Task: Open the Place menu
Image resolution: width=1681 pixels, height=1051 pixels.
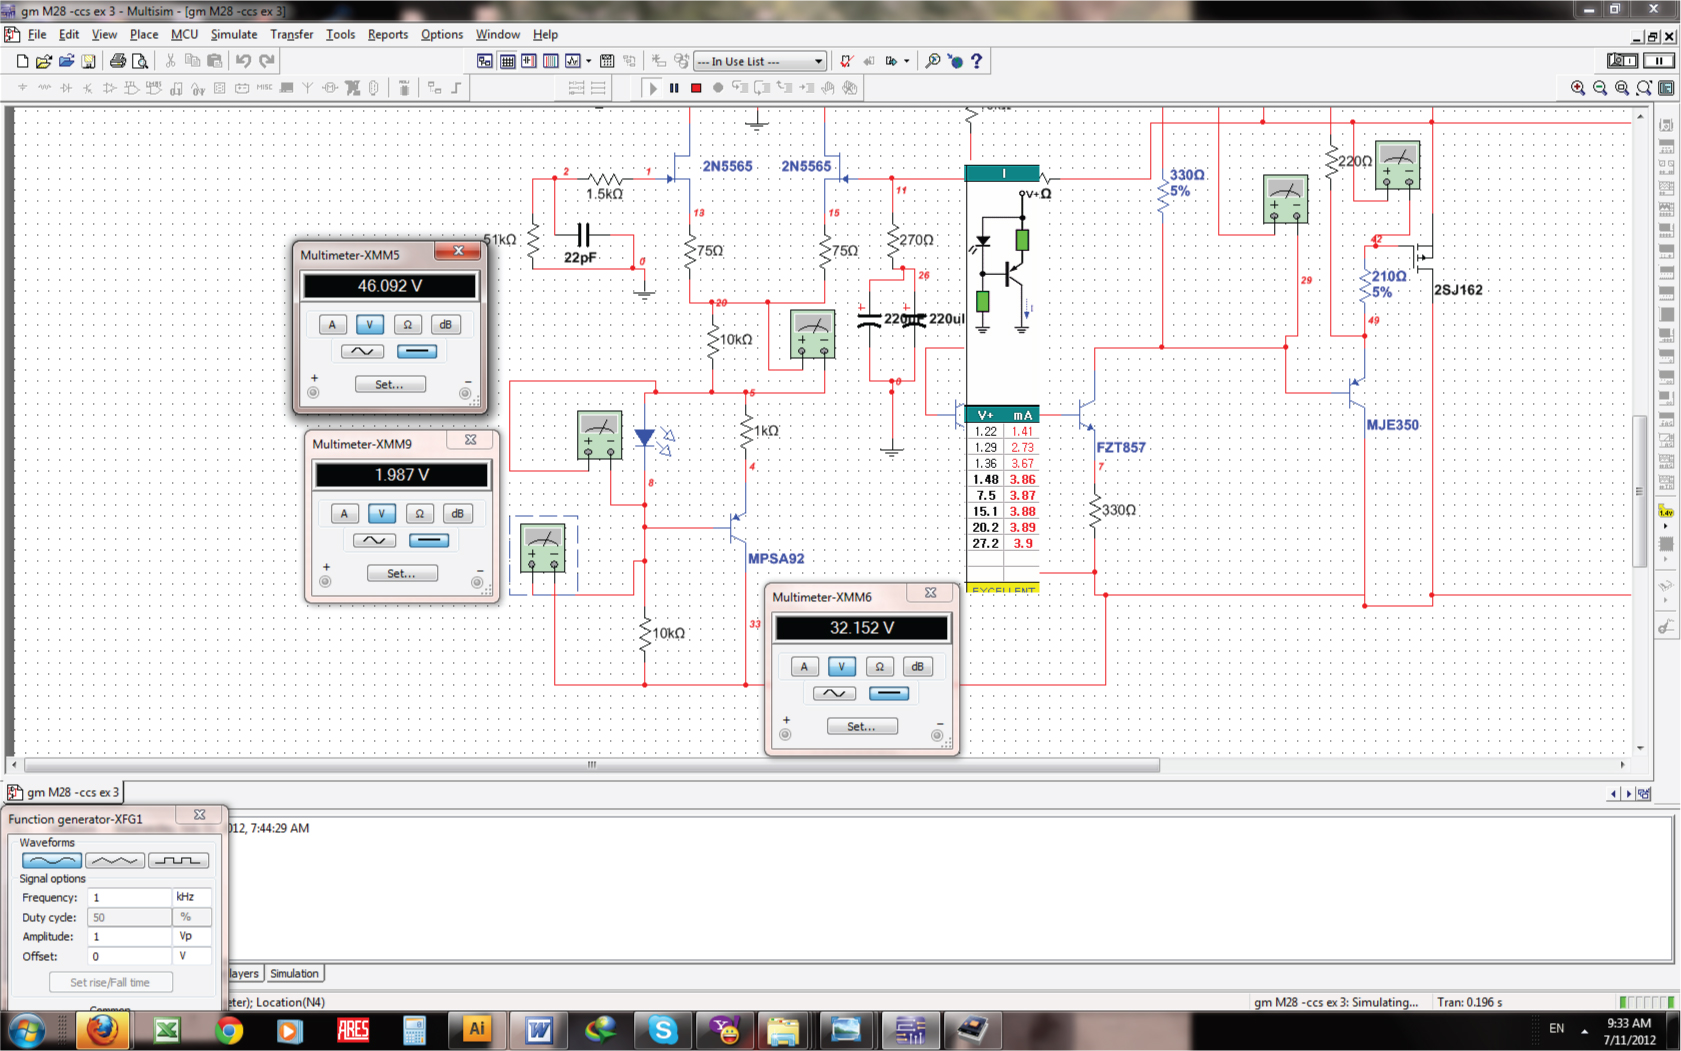Action: point(144,34)
